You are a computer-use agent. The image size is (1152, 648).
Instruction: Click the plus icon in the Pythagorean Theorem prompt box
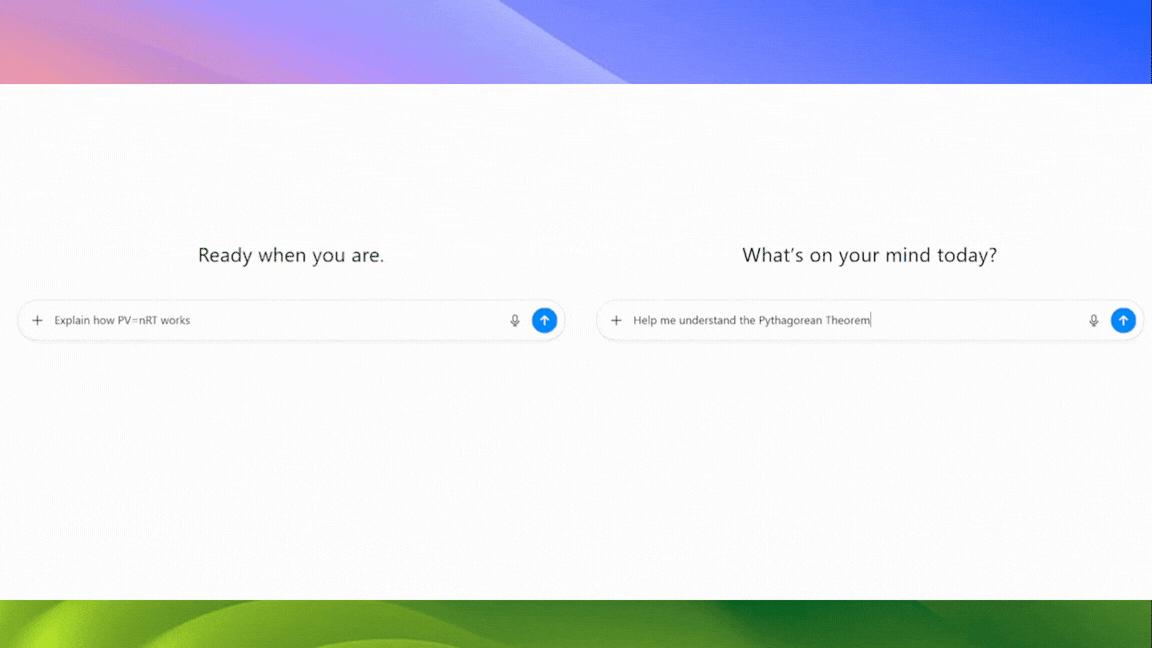[x=616, y=320]
